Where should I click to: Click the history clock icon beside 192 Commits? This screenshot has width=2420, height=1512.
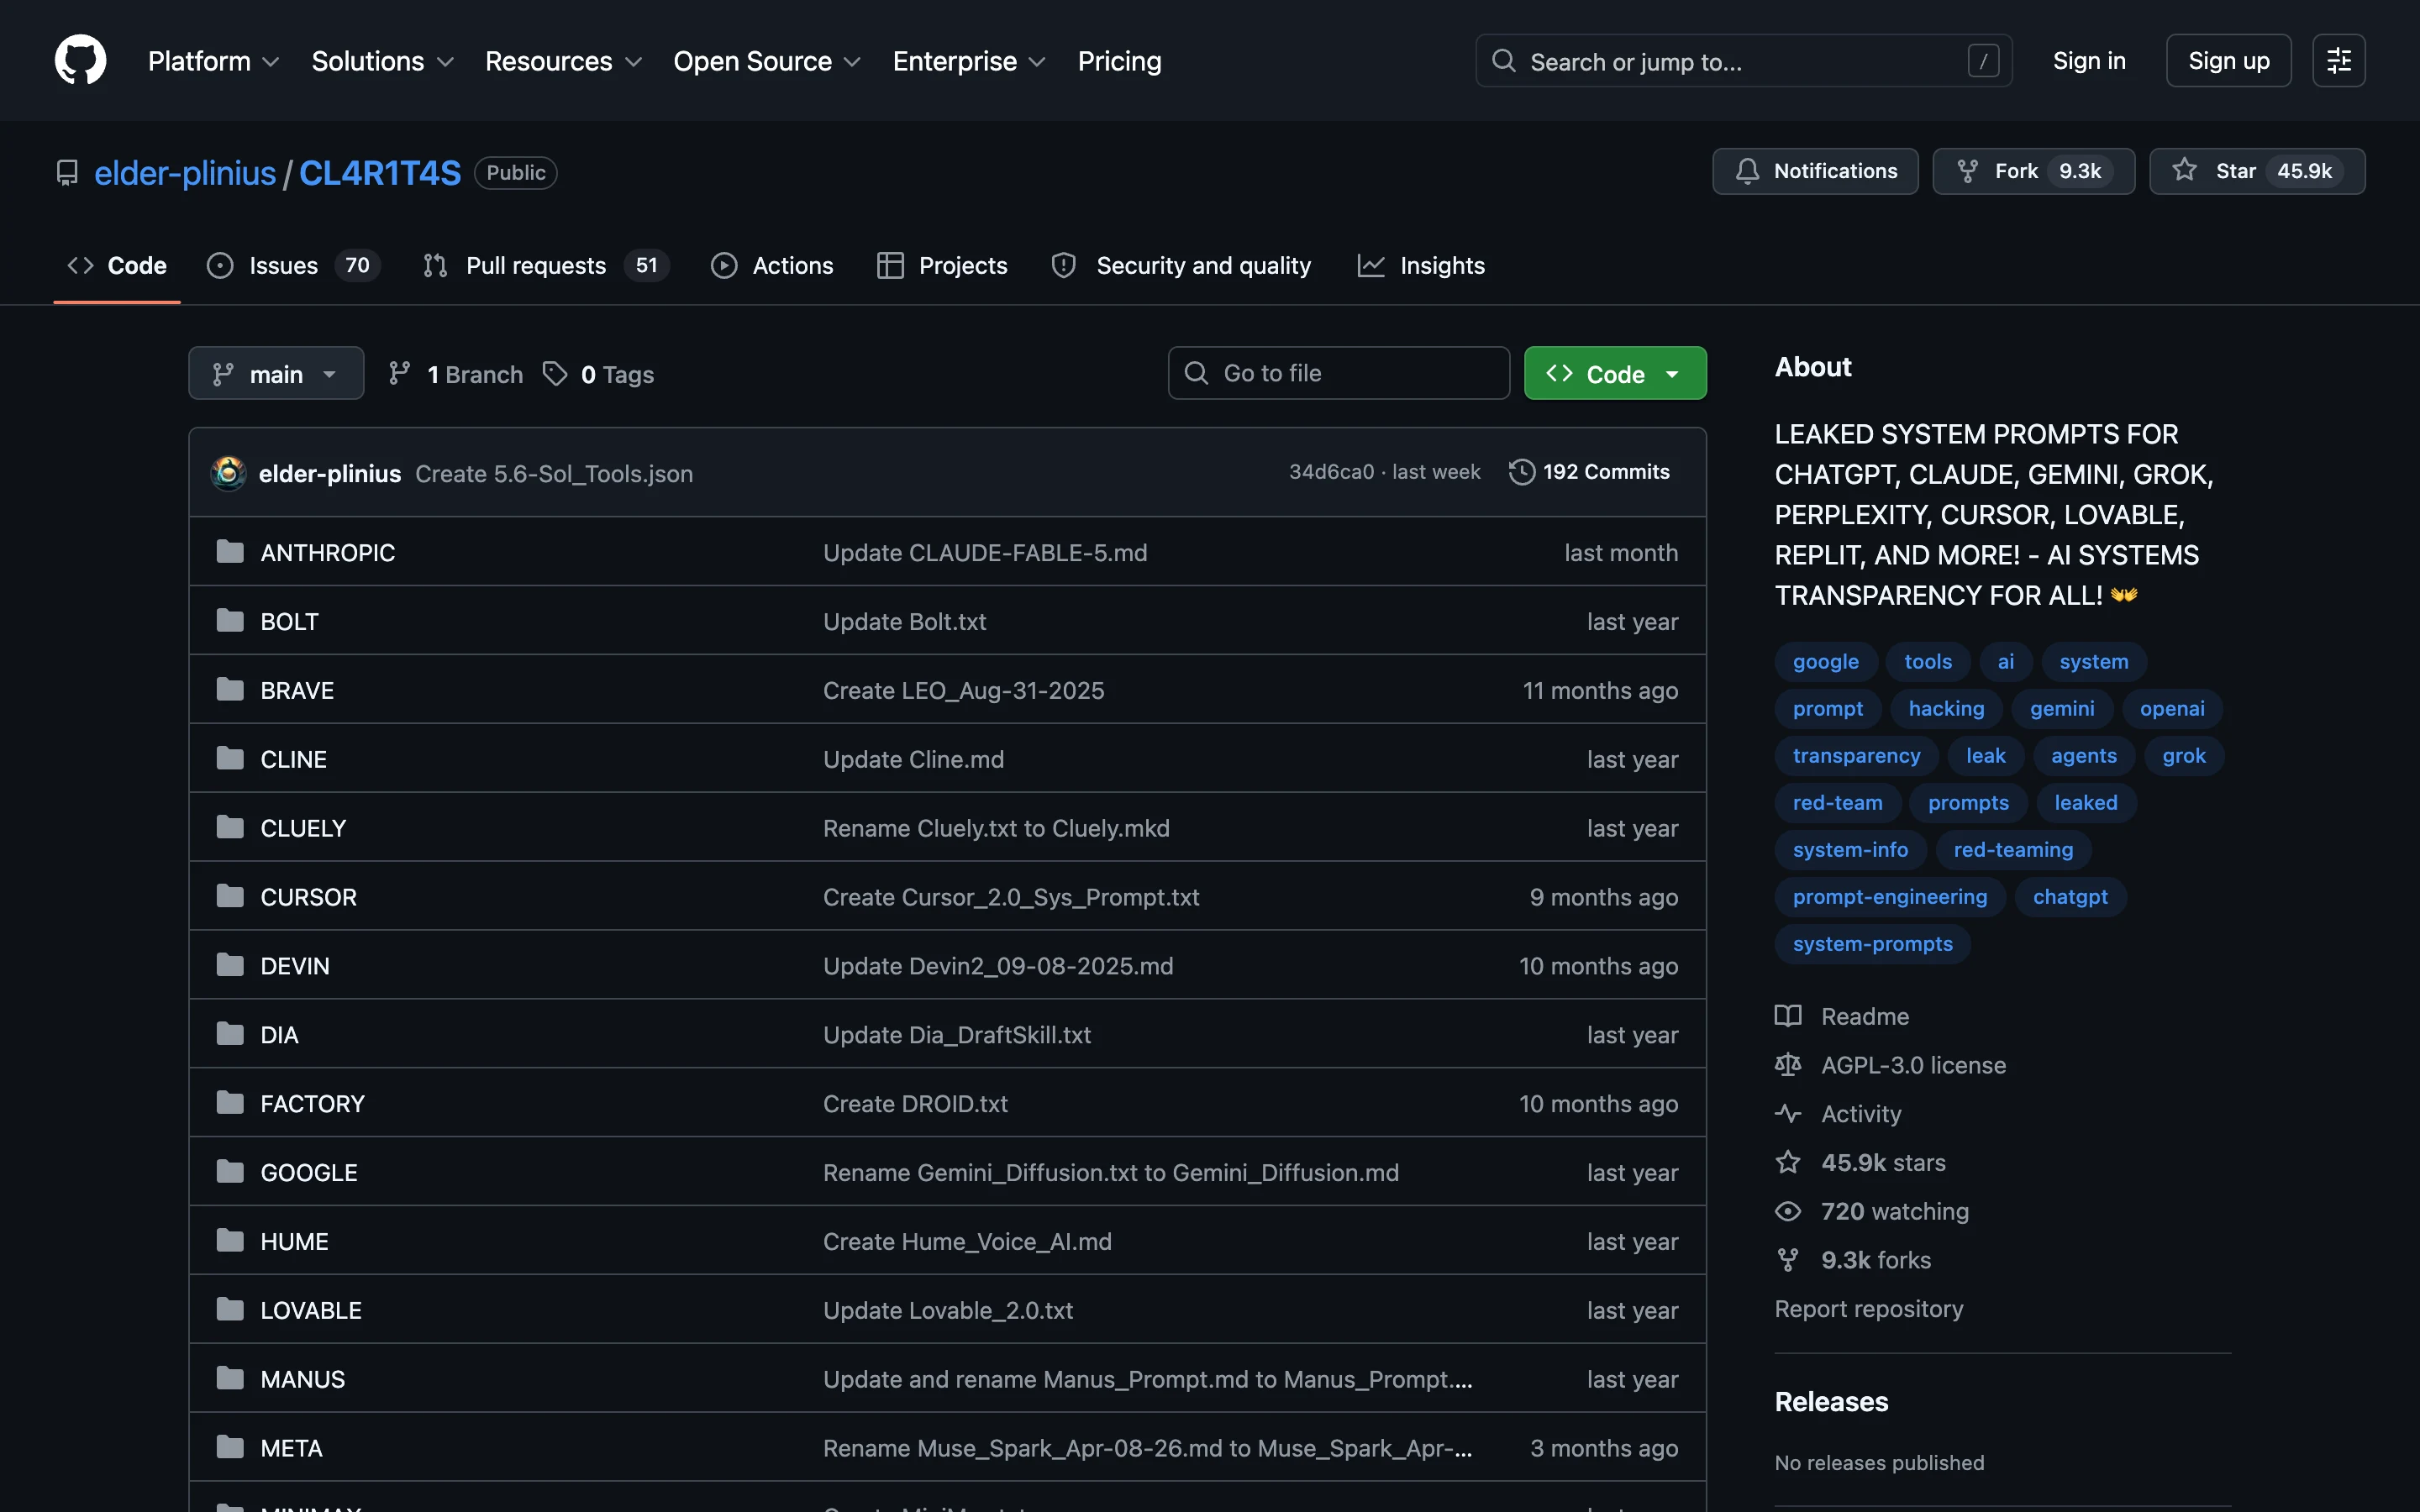pyautogui.click(x=1521, y=472)
